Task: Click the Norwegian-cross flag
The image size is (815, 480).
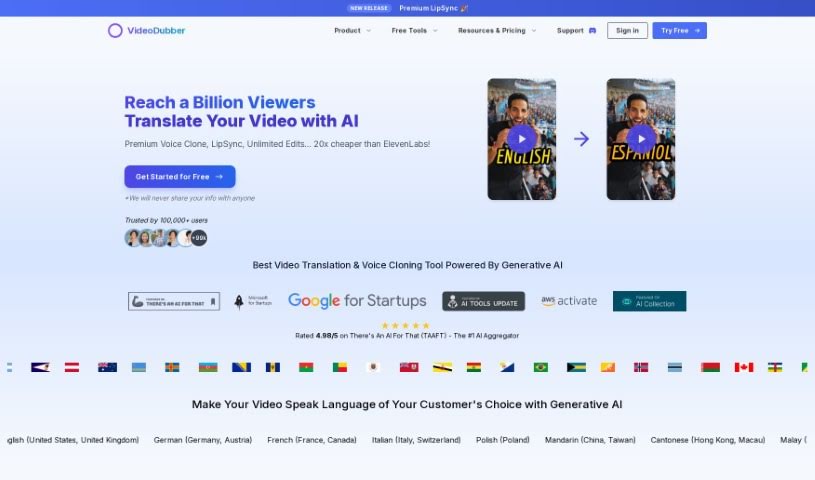Action: [641, 367]
